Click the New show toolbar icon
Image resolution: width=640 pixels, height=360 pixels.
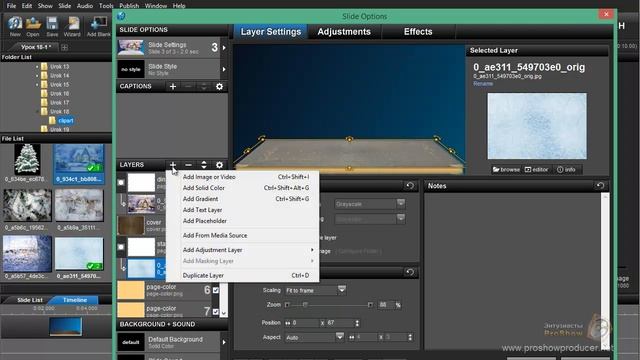click(x=15, y=26)
